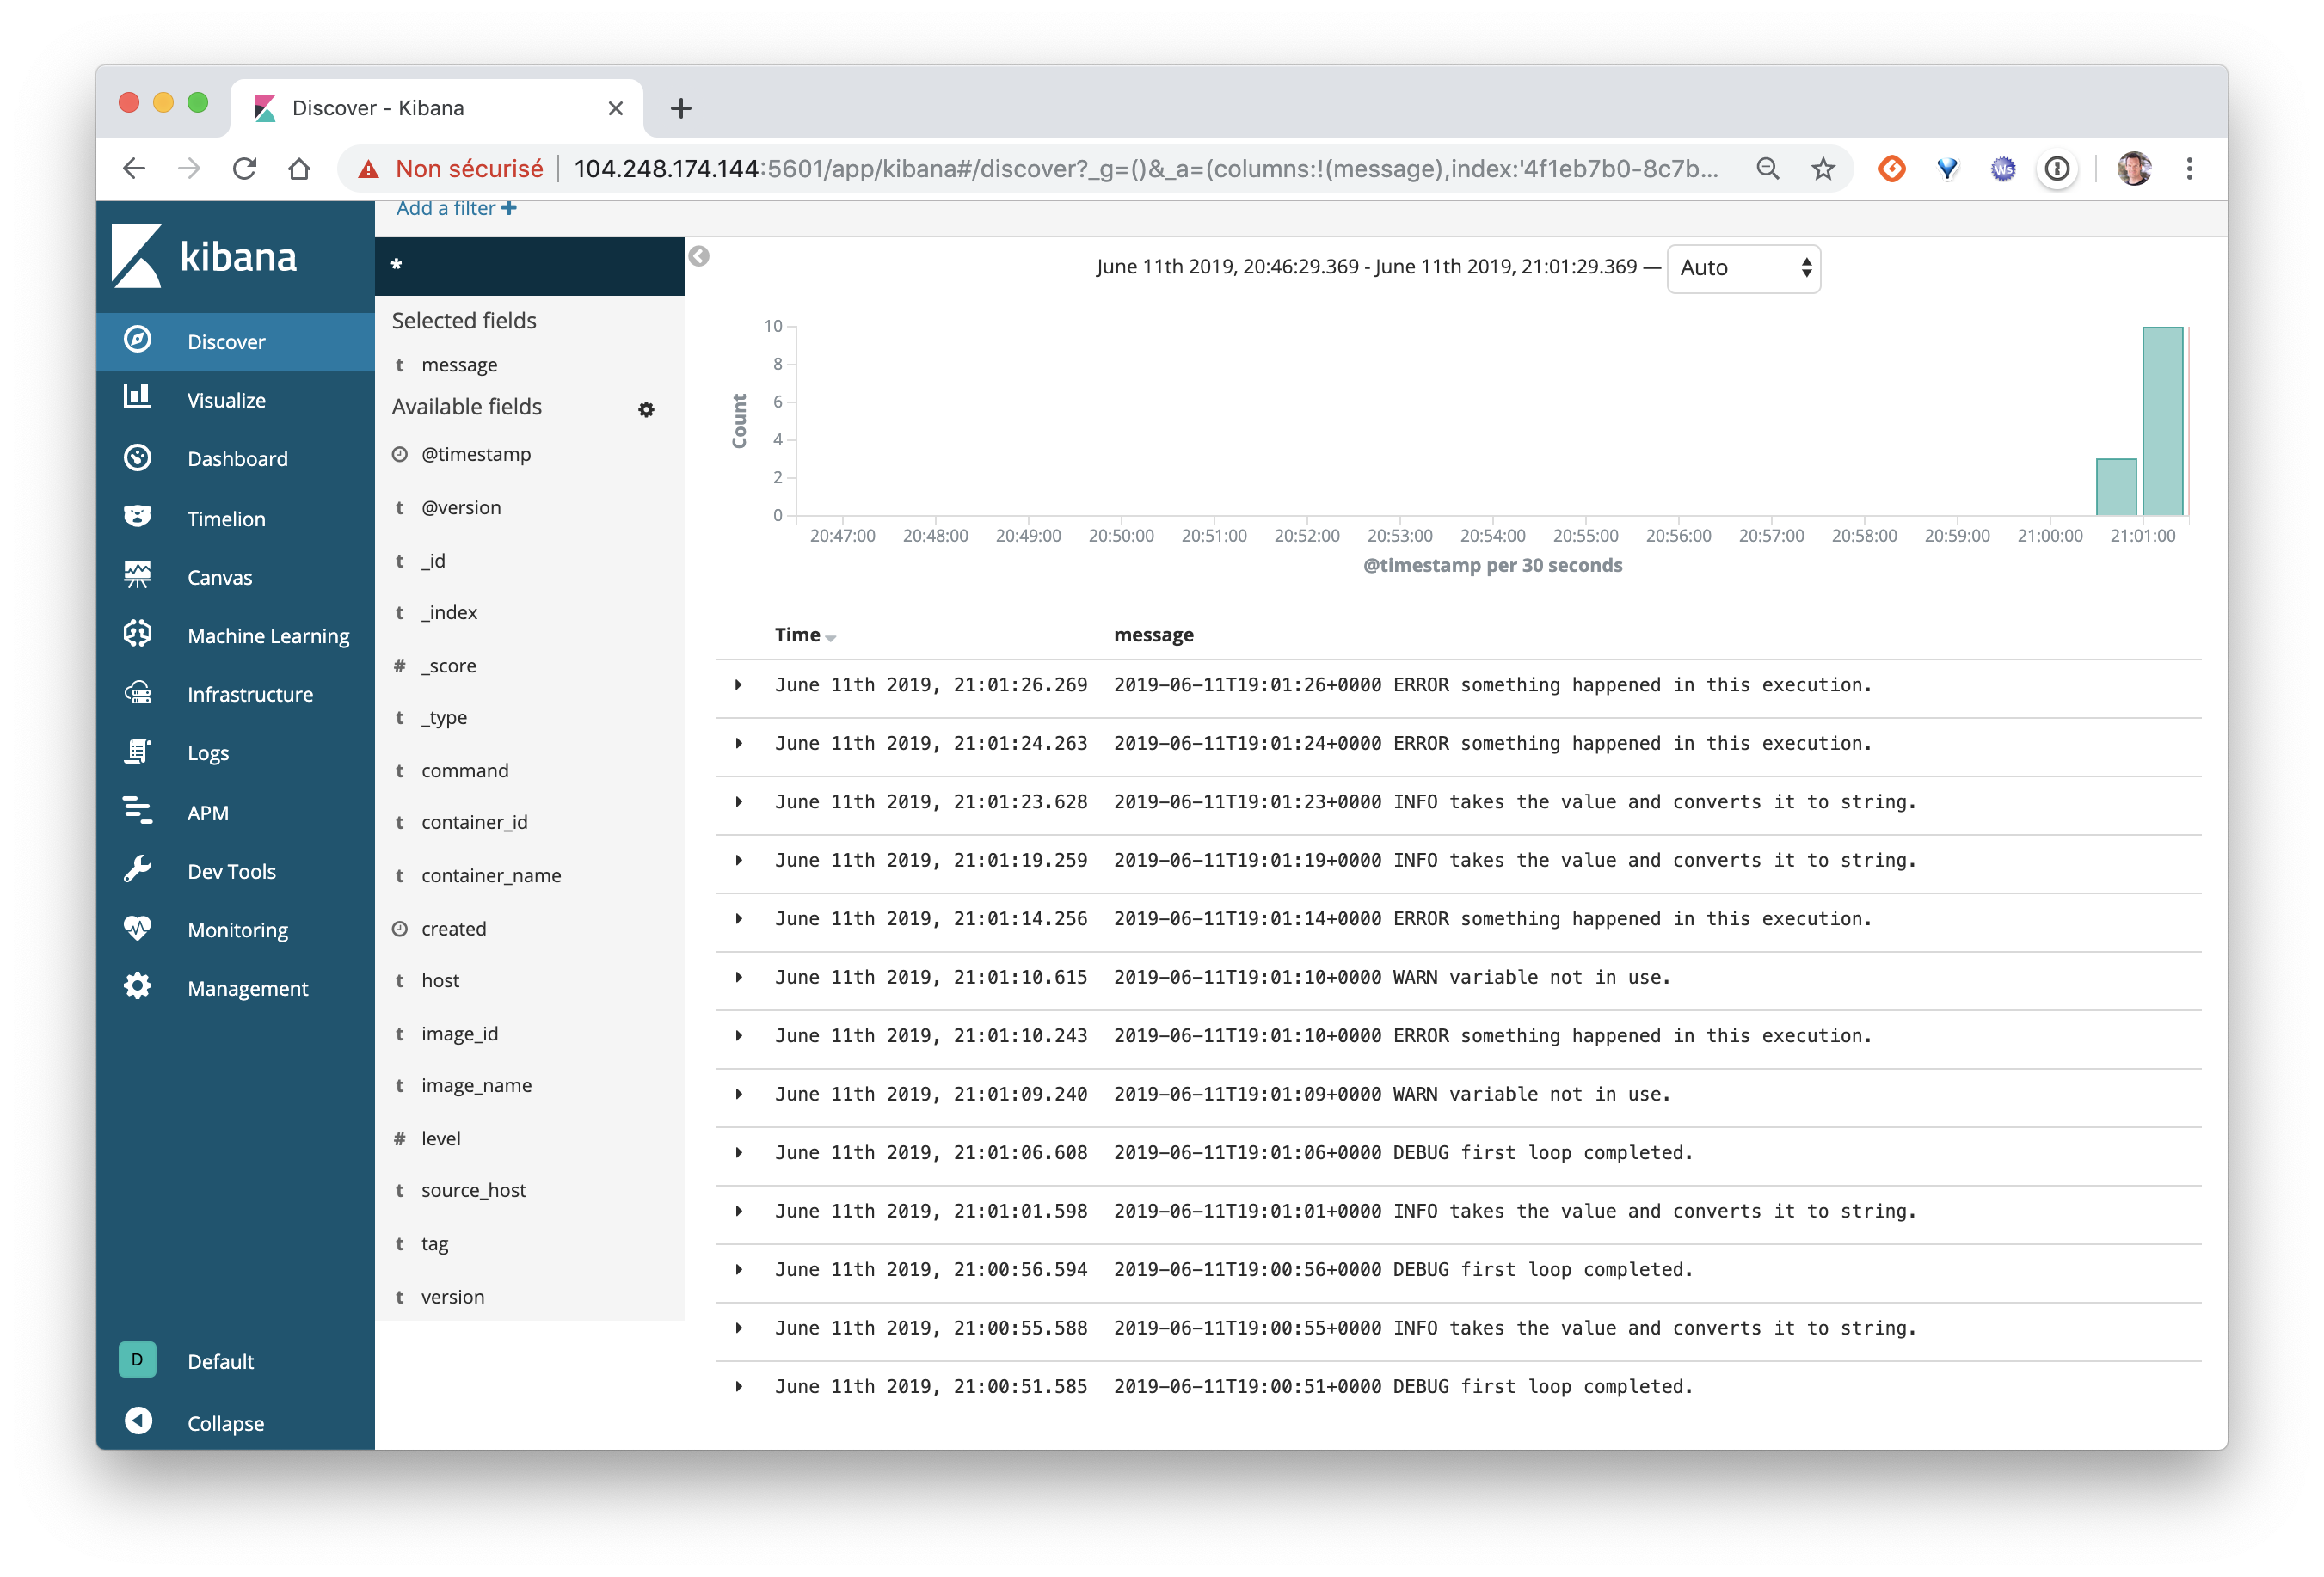The height and width of the screenshot is (1577, 2324).
Task: Expand the ERROR log entry row
Action: (736, 683)
